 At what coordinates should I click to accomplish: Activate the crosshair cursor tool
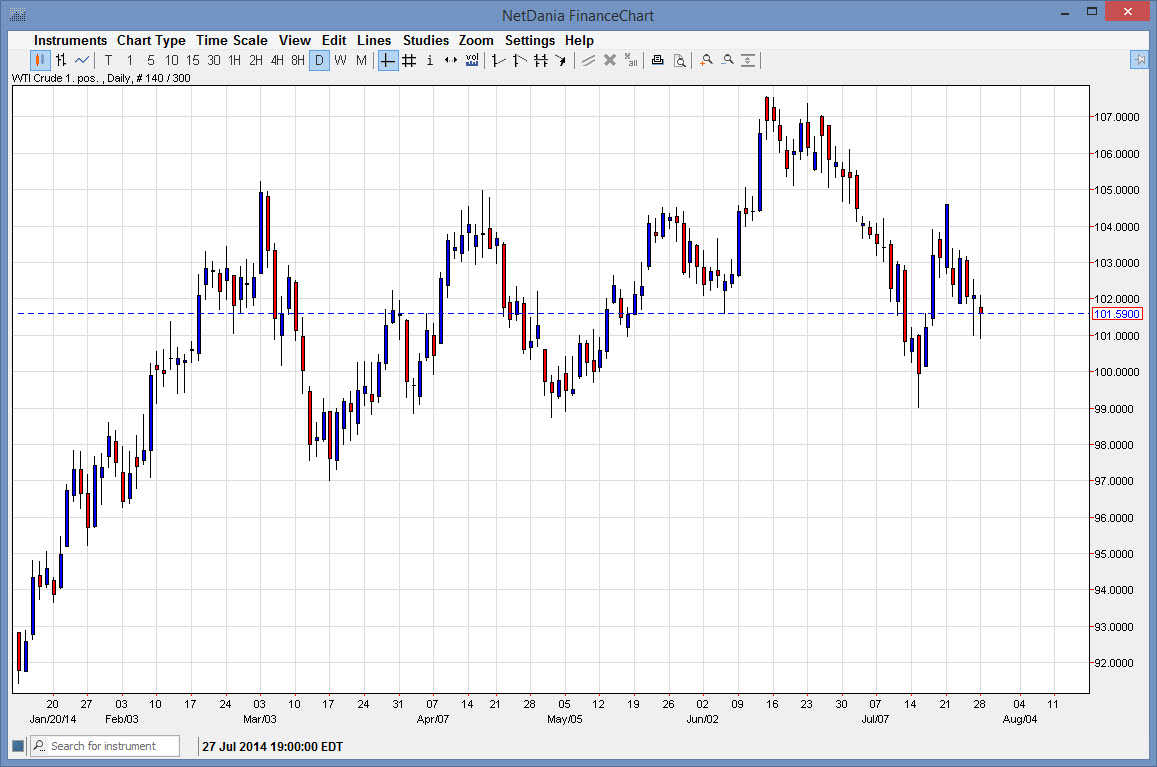pos(386,60)
